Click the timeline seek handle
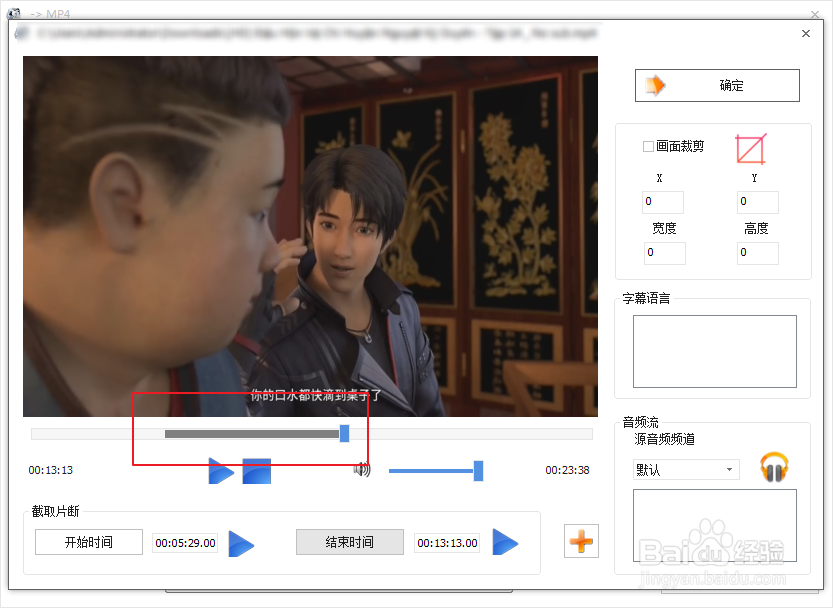 (344, 434)
